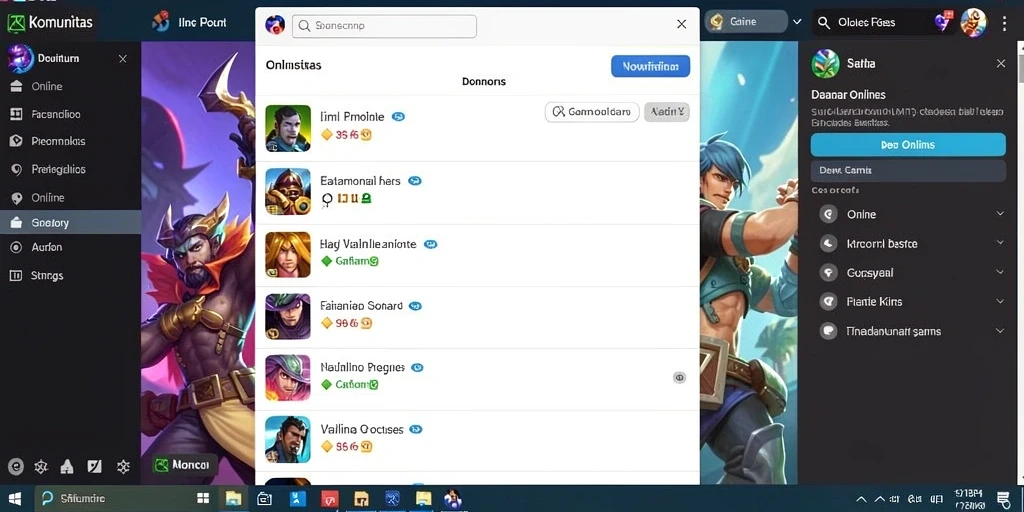Click the chevron beside Gaine

797,22
